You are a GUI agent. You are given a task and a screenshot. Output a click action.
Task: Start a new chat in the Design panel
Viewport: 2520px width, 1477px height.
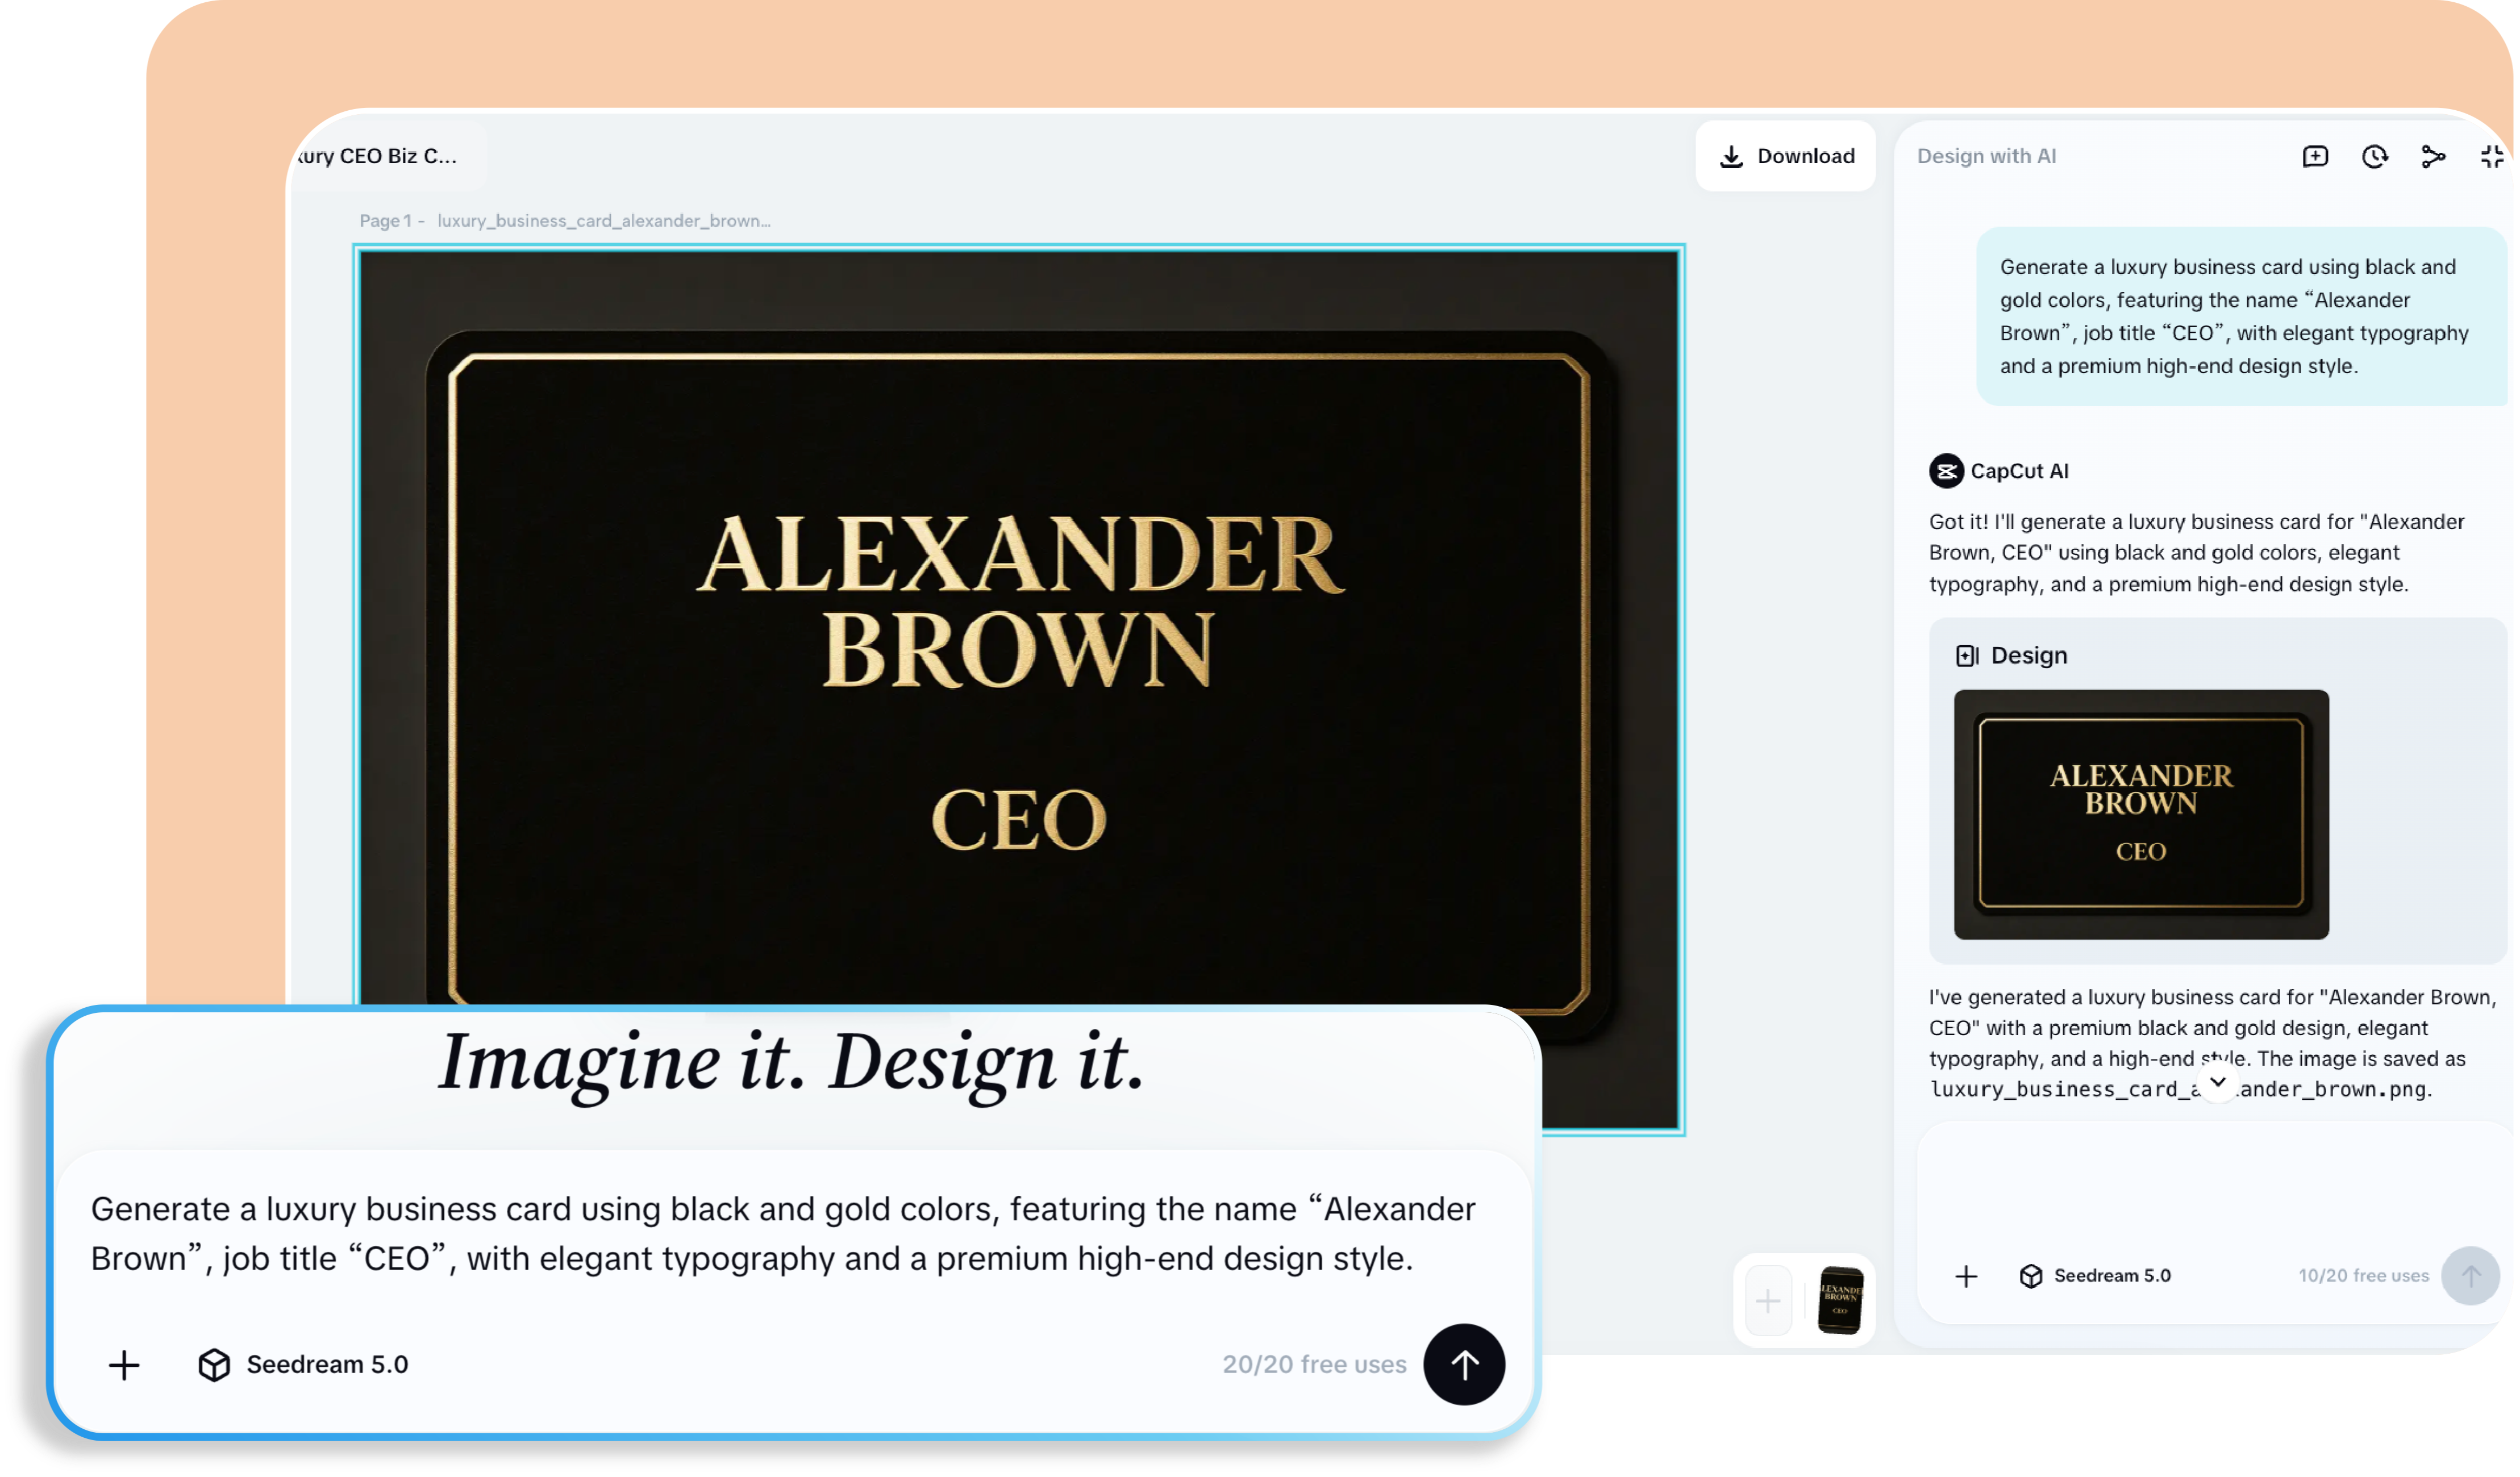tap(2315, 156)
